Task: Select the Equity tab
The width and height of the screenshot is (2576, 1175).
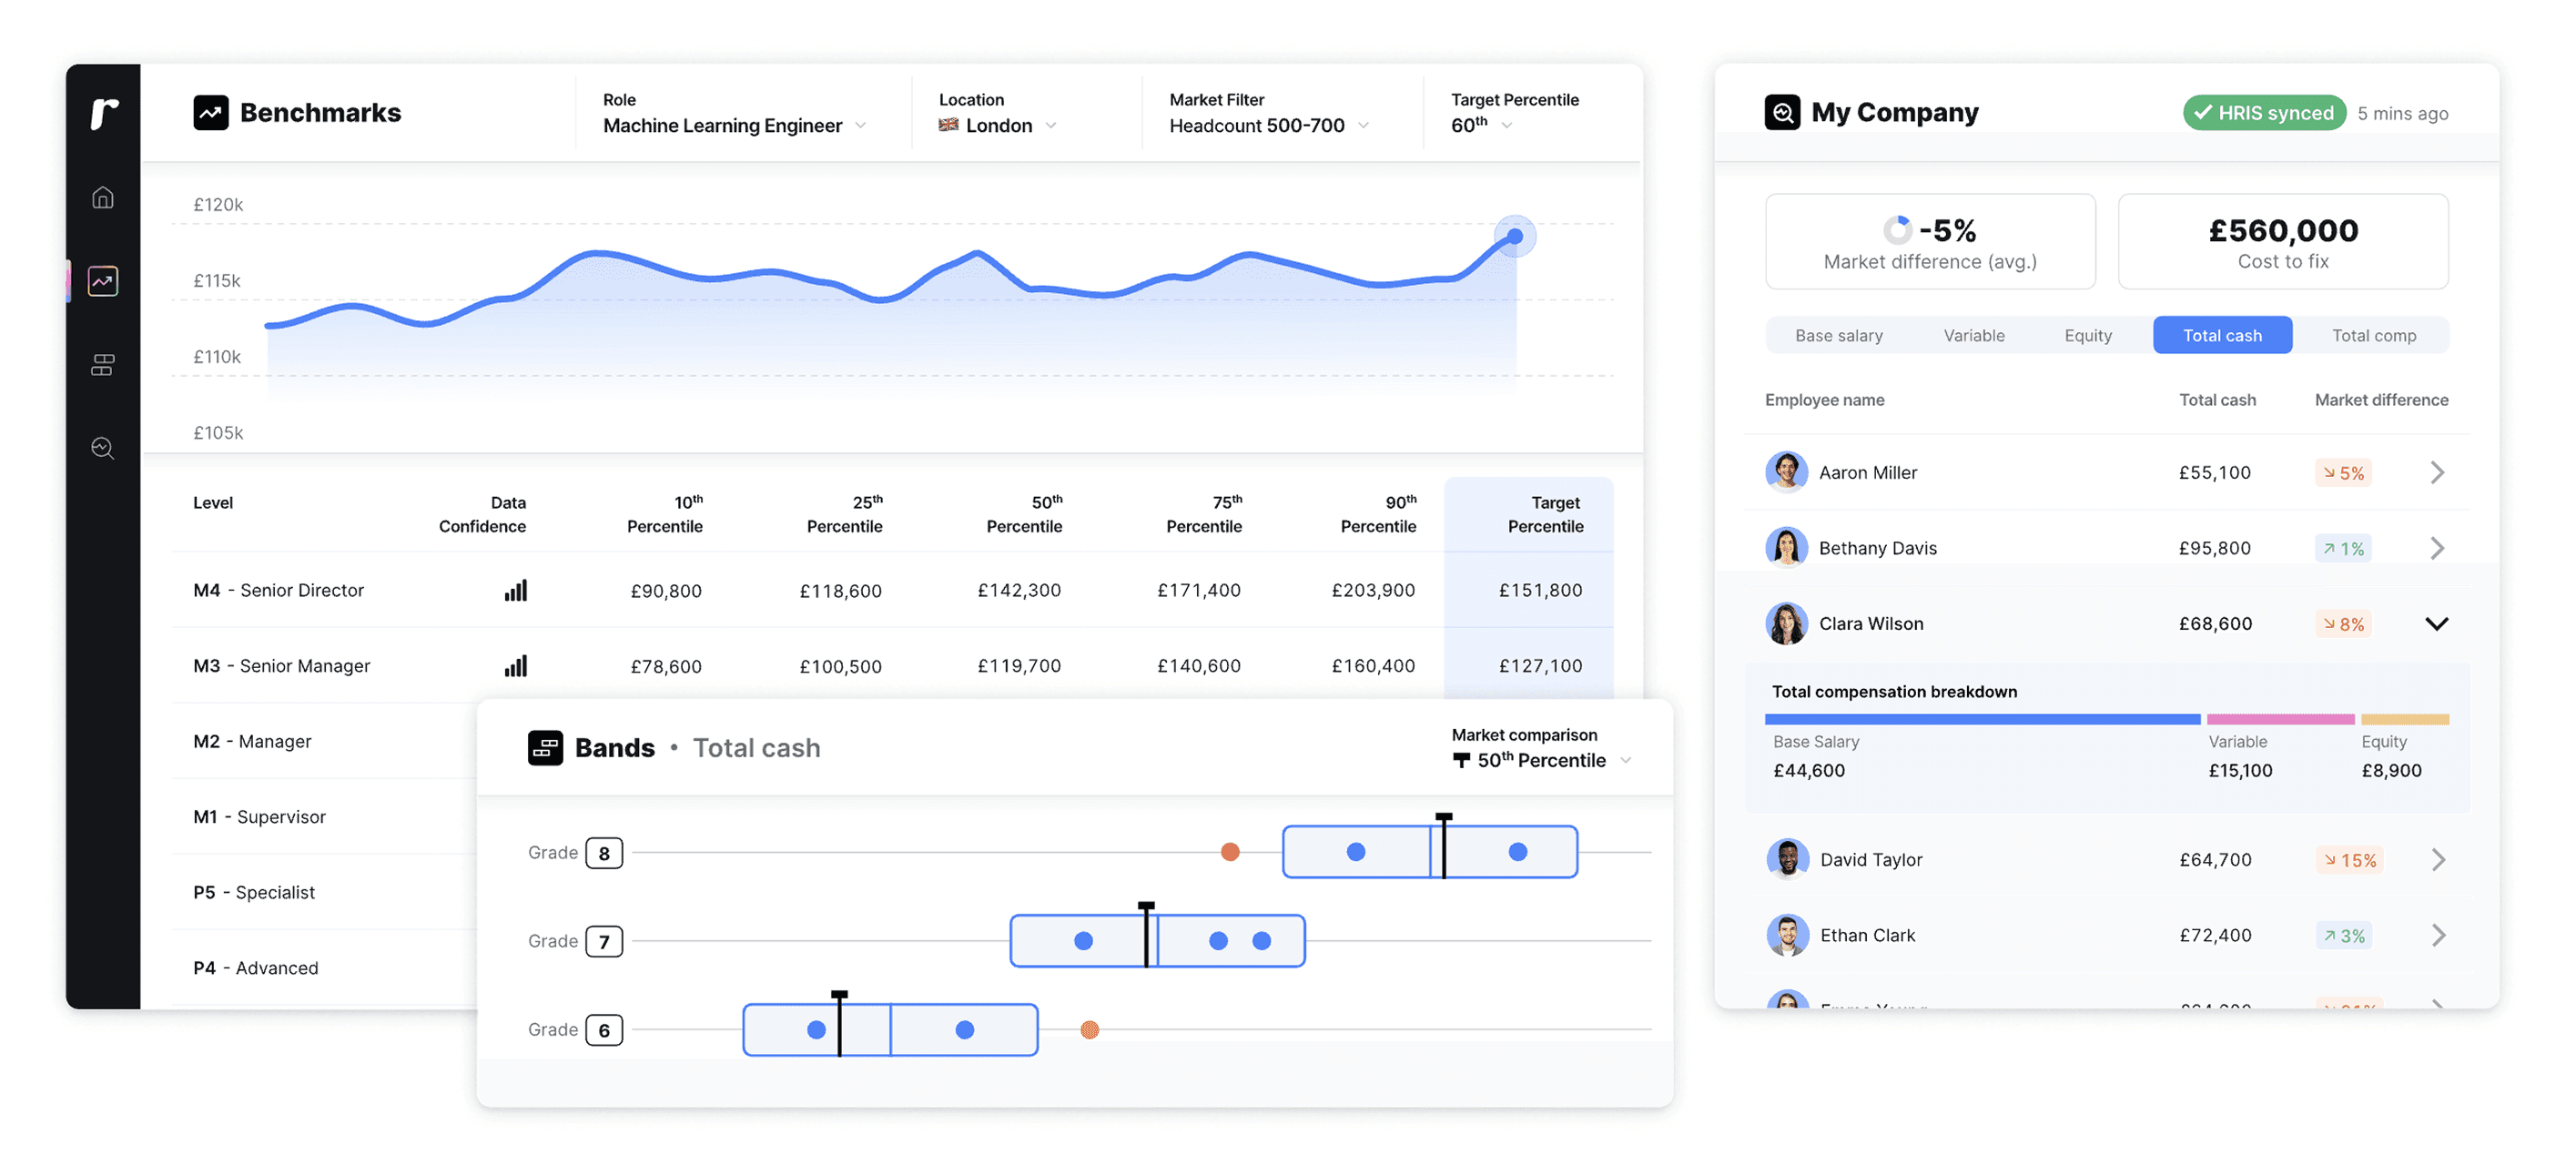Action: click(2087, 336)
